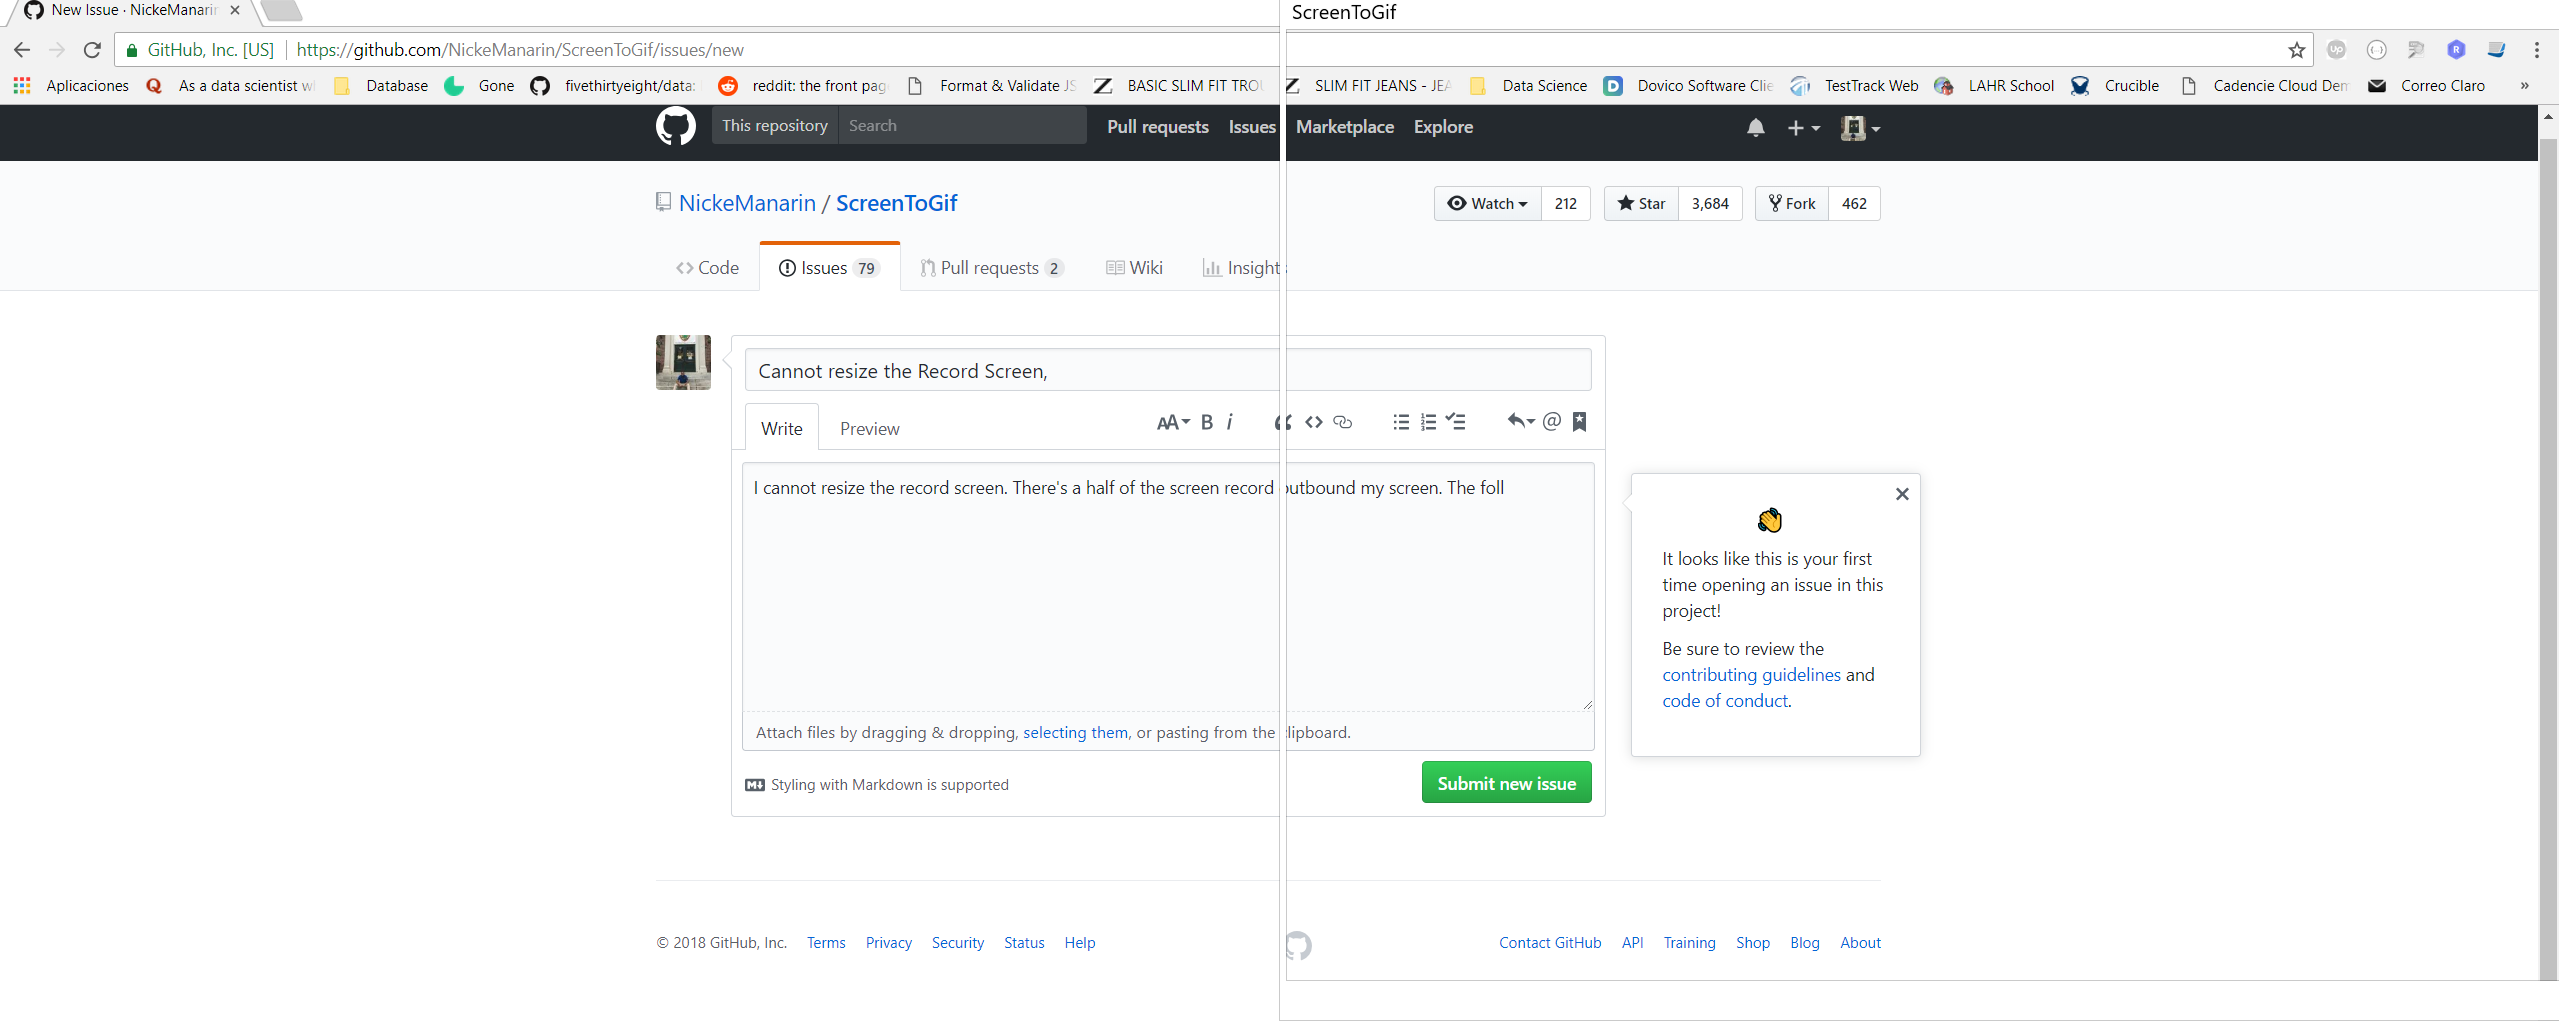
Task: Add a numbered list
Action: point(1429,422)
